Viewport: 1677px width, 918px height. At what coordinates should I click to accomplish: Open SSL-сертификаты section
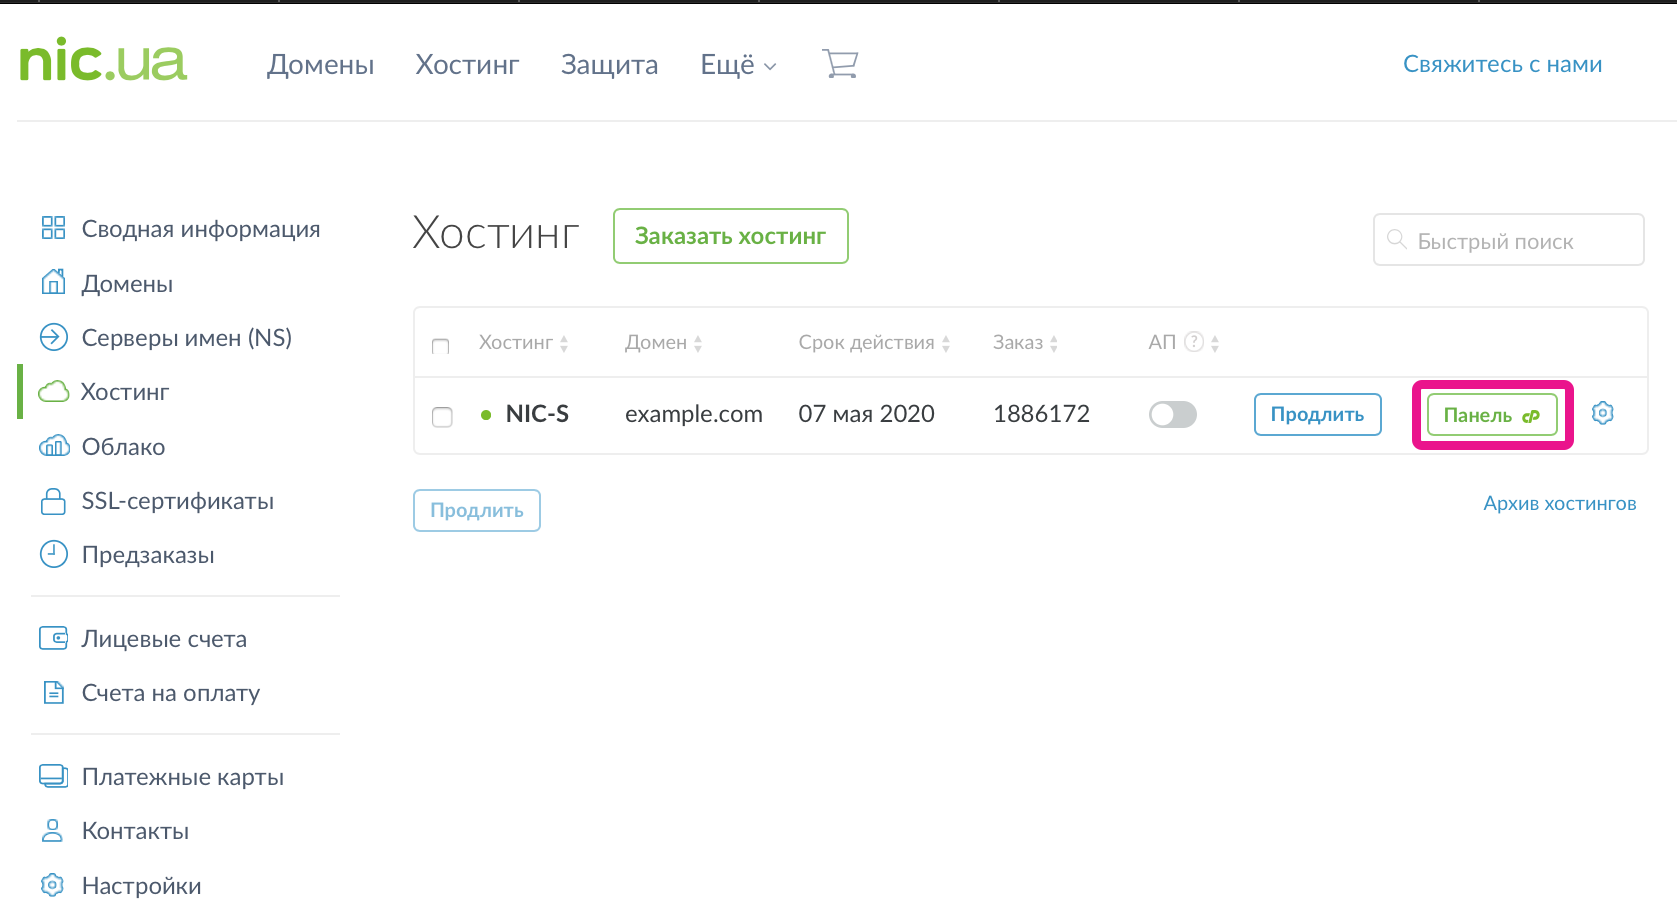pyautogui.click(x=177, y=501)
